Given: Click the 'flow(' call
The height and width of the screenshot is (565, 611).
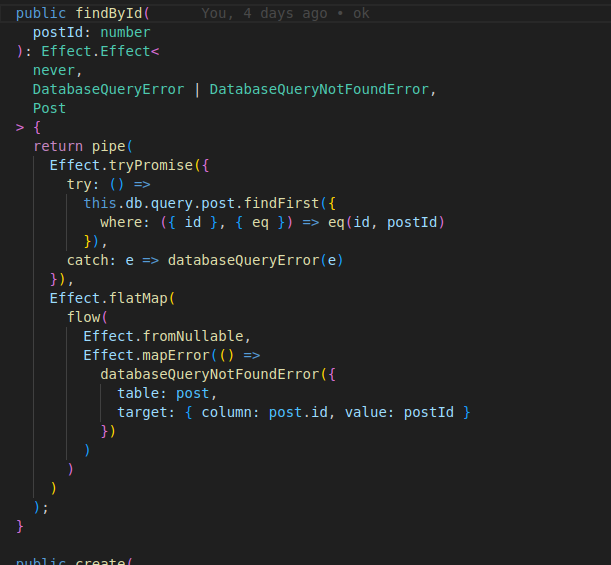Looking at the screenshot, I should tap(87, 317).
